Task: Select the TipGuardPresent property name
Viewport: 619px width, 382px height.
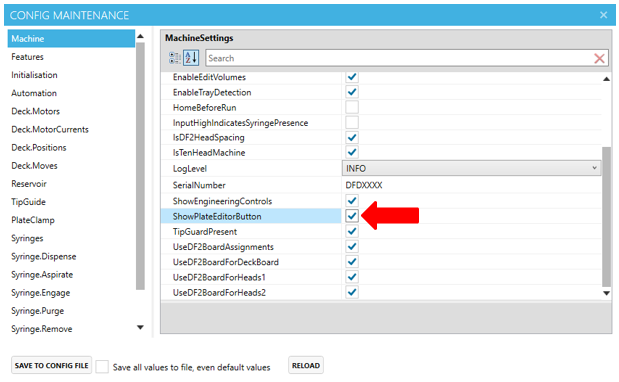Action: pos(205,232)
